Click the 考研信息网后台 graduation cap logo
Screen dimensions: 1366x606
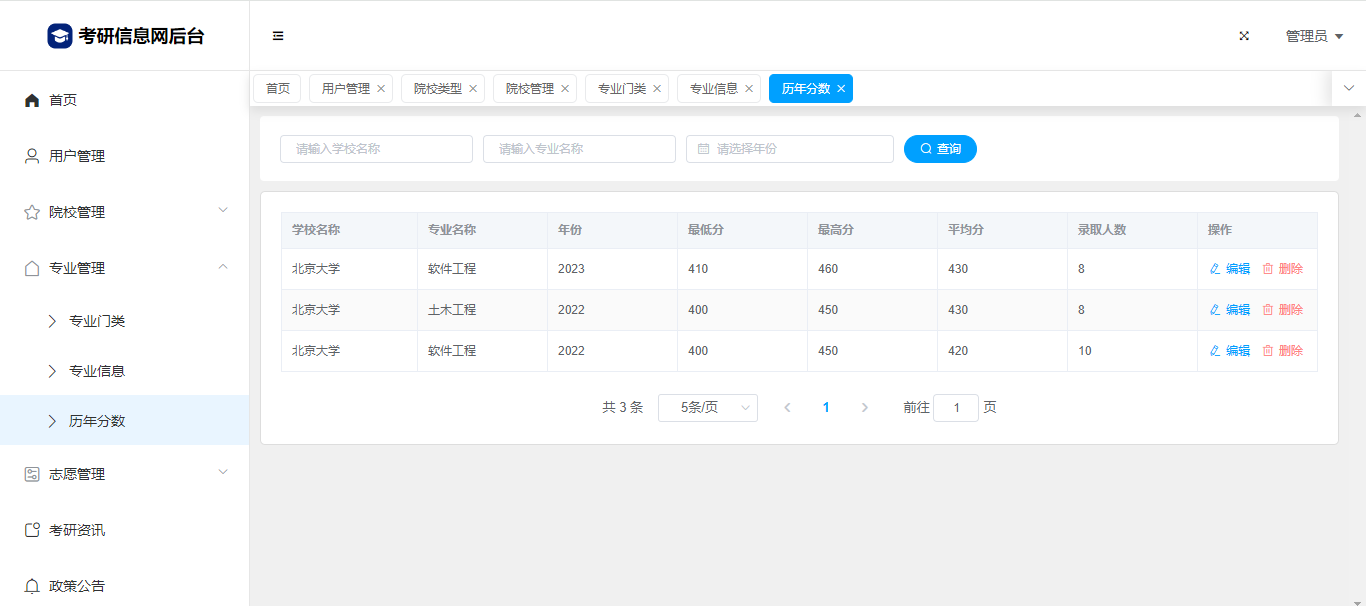click(60, 36)
